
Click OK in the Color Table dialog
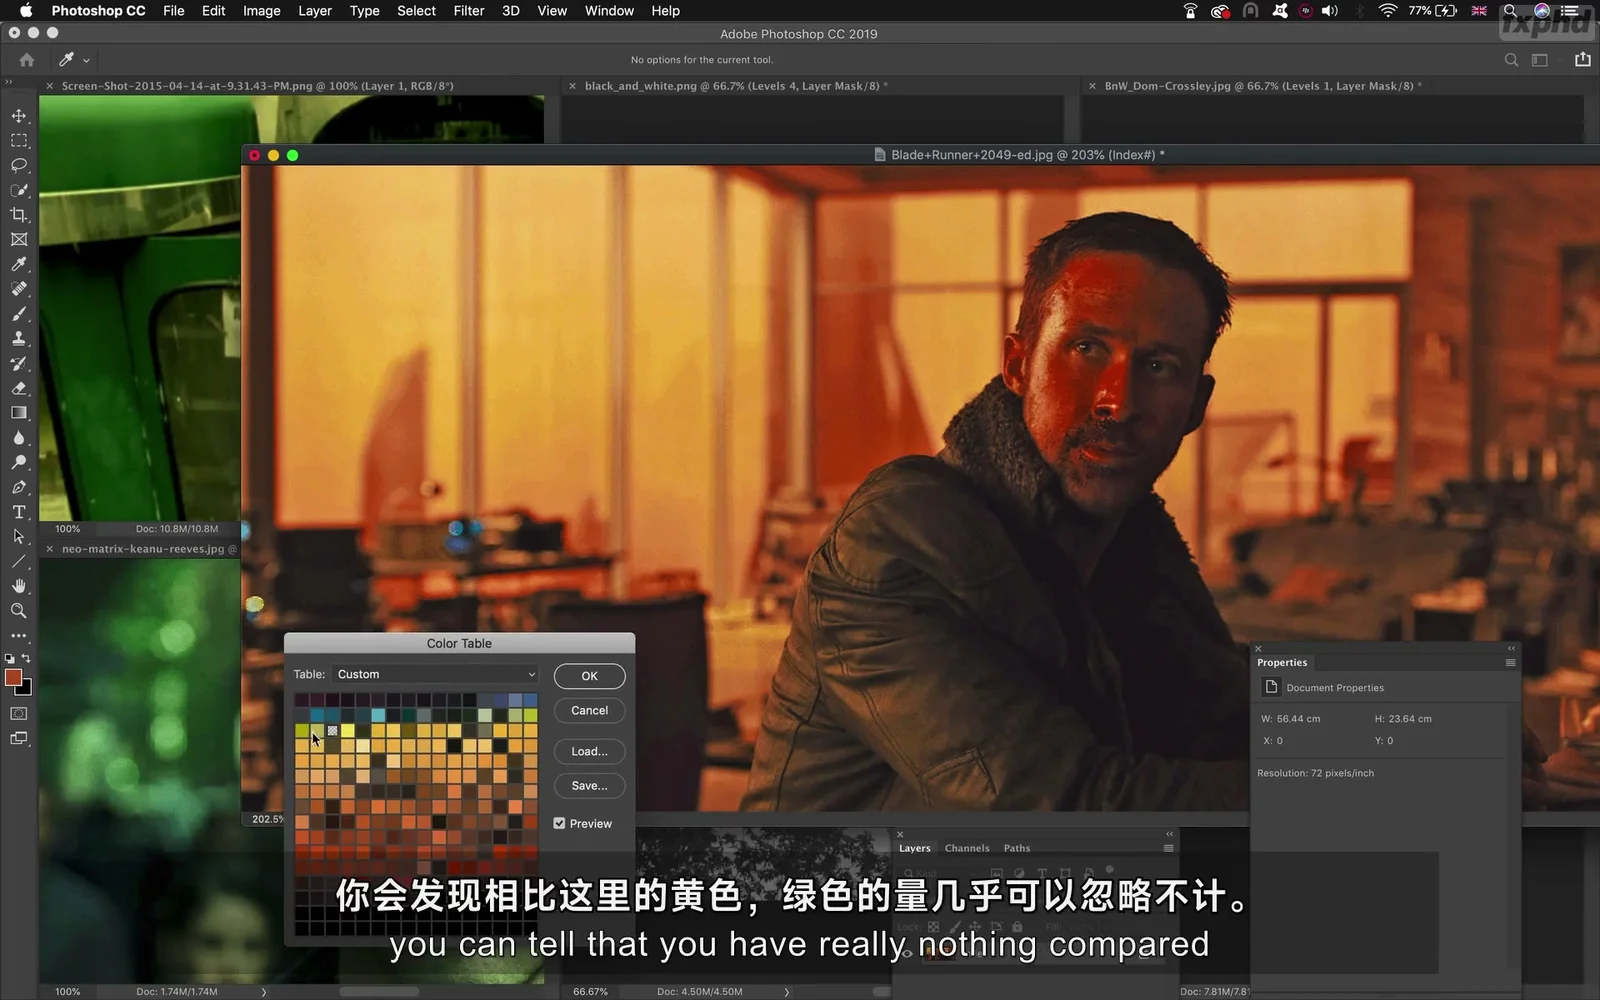pyautogui.click(x=590, y=676)
